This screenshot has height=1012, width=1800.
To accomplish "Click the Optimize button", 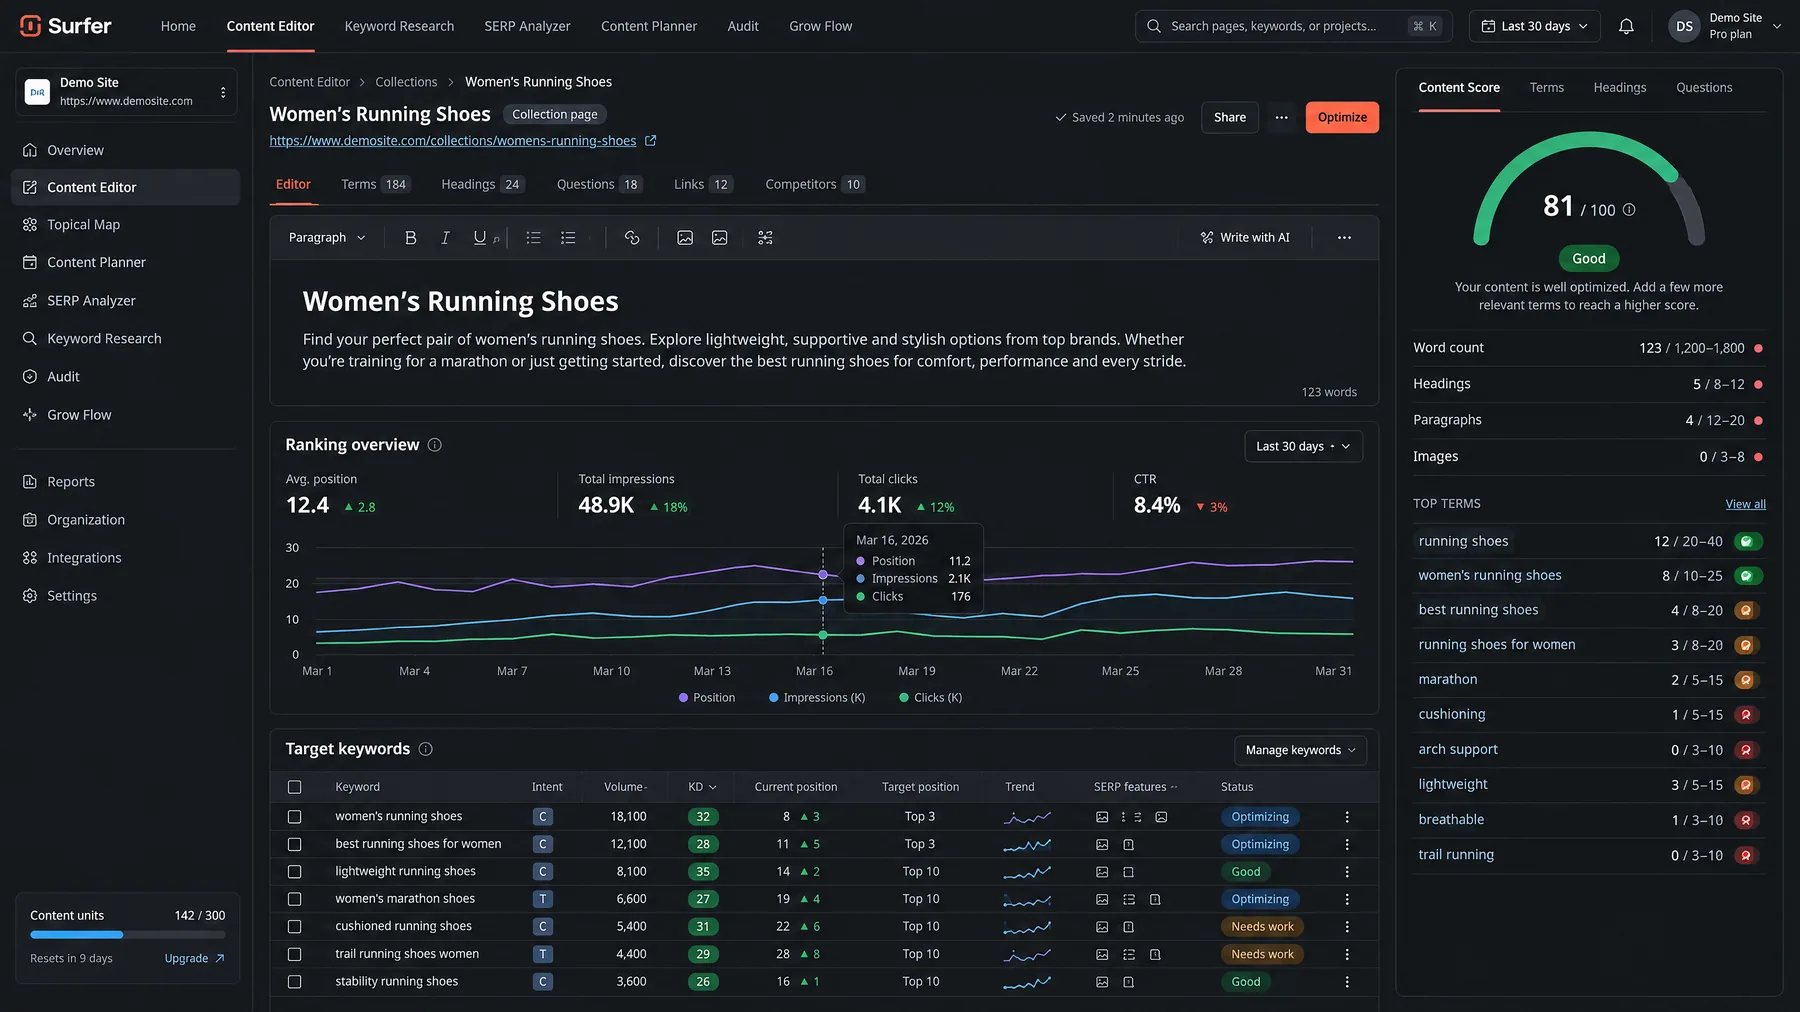I will click(x=1342, y=117).
